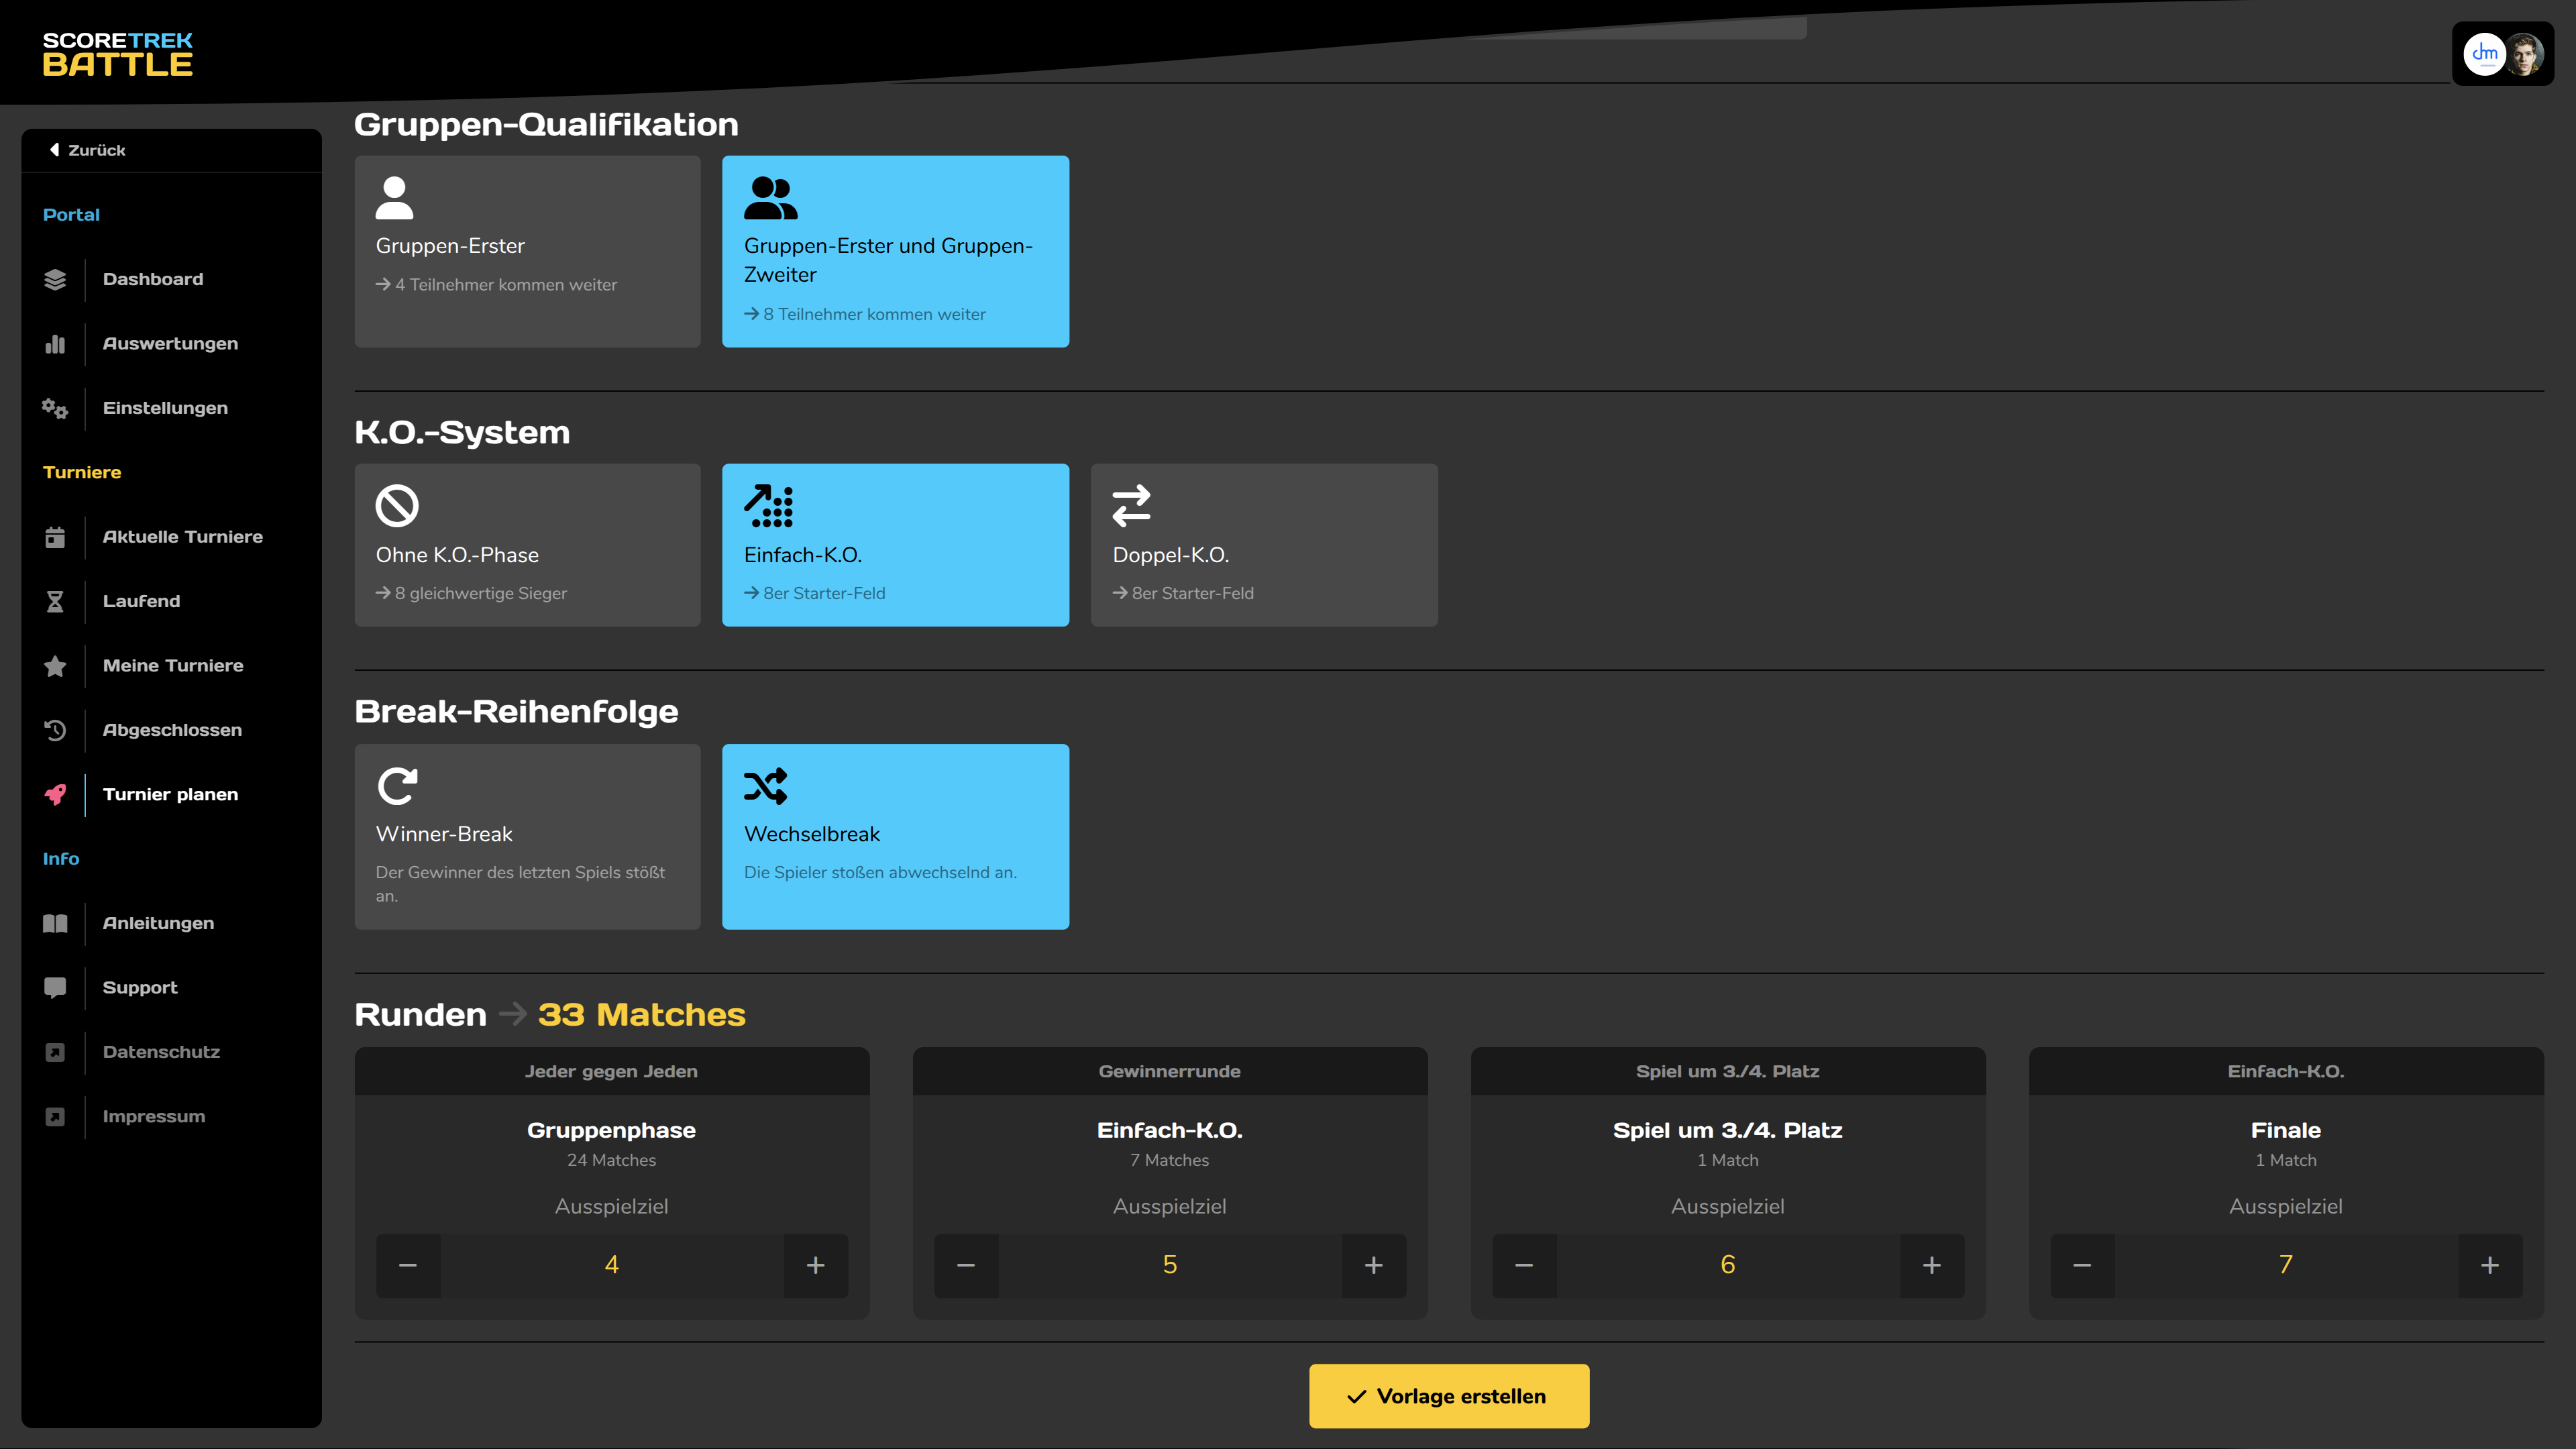
Task: Decrease Finale Ausspielziel with minus
Action: pos(2082,1265)
